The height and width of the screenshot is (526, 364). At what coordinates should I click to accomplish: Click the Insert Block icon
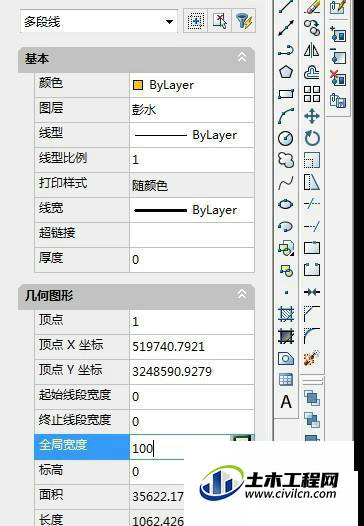click(x=285, y=249)
